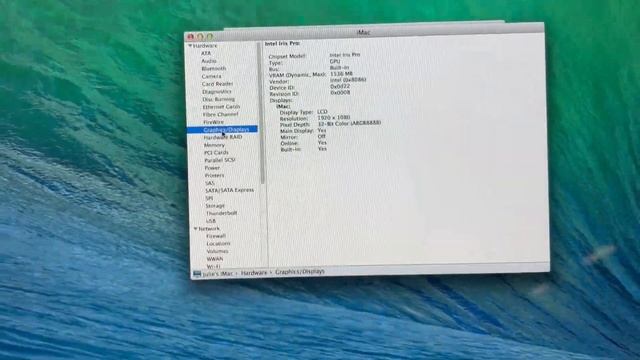Select the Intel Iris Pro heading
The image size is (640, 360).
(x=282, y=43)
